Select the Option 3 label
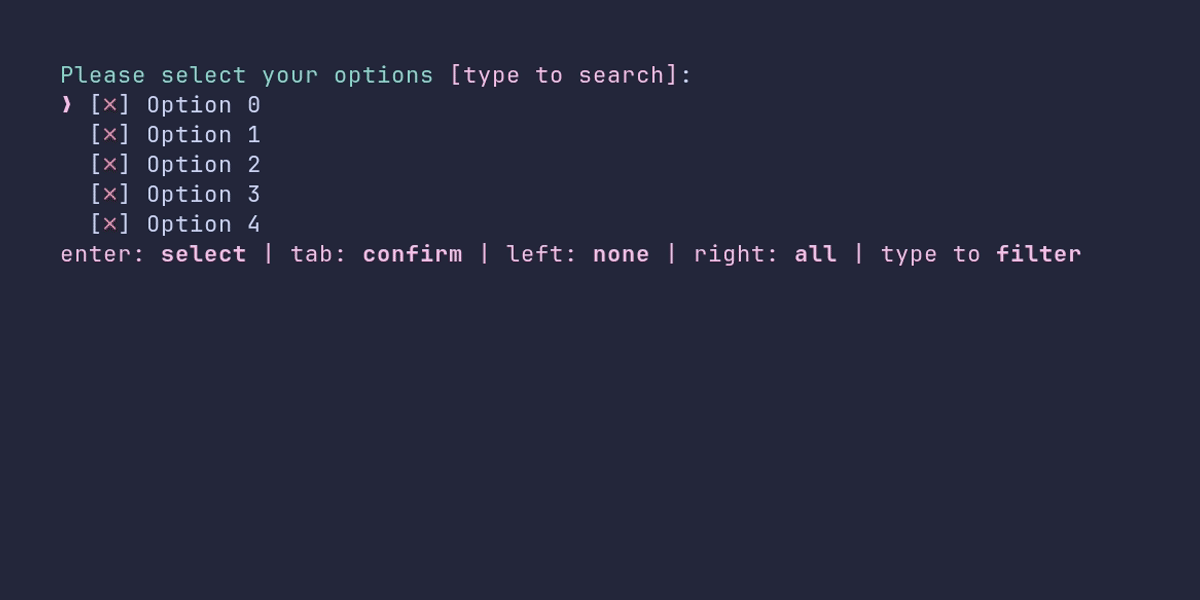 (x=204, y=195)
